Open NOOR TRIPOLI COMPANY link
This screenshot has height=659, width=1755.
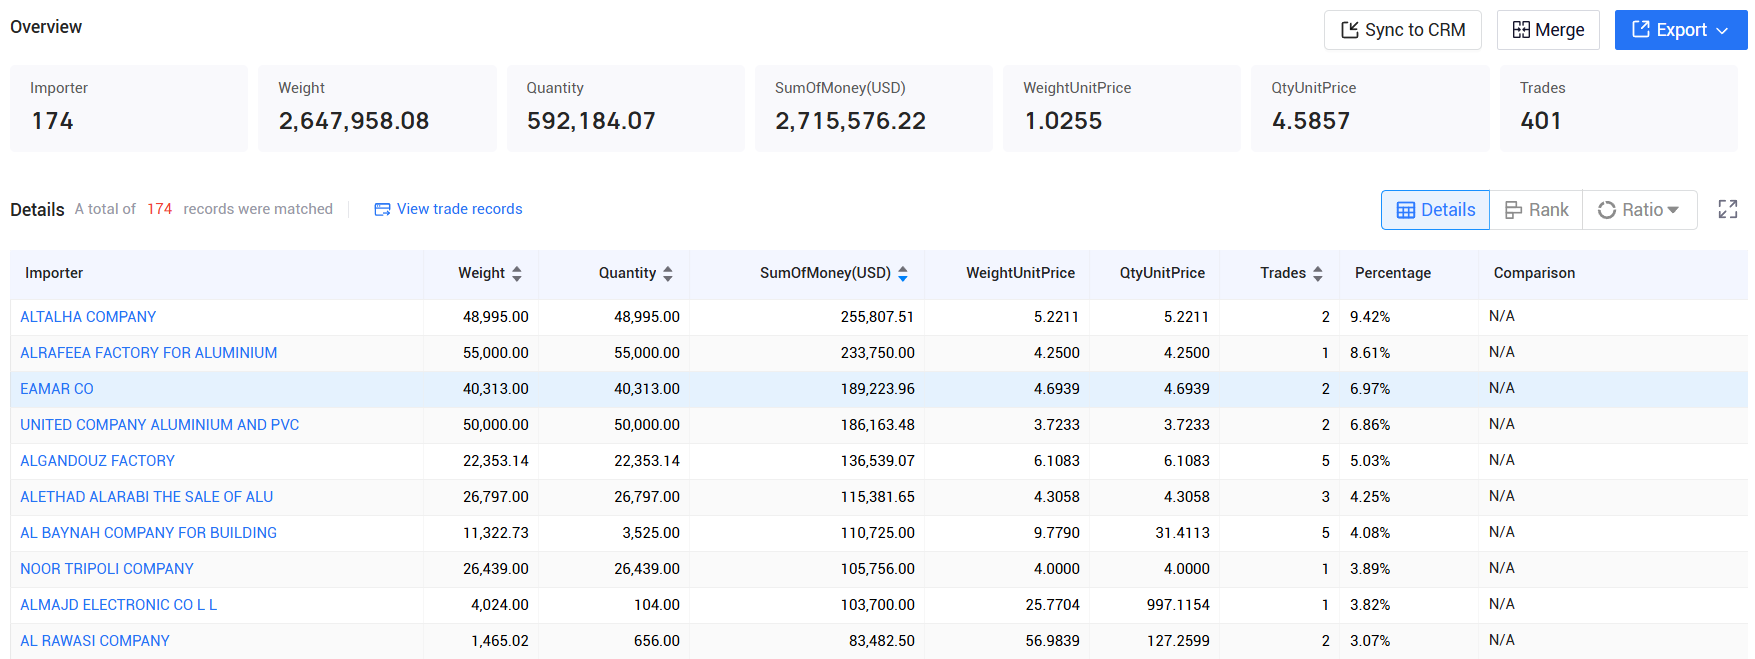coord(107,569)
